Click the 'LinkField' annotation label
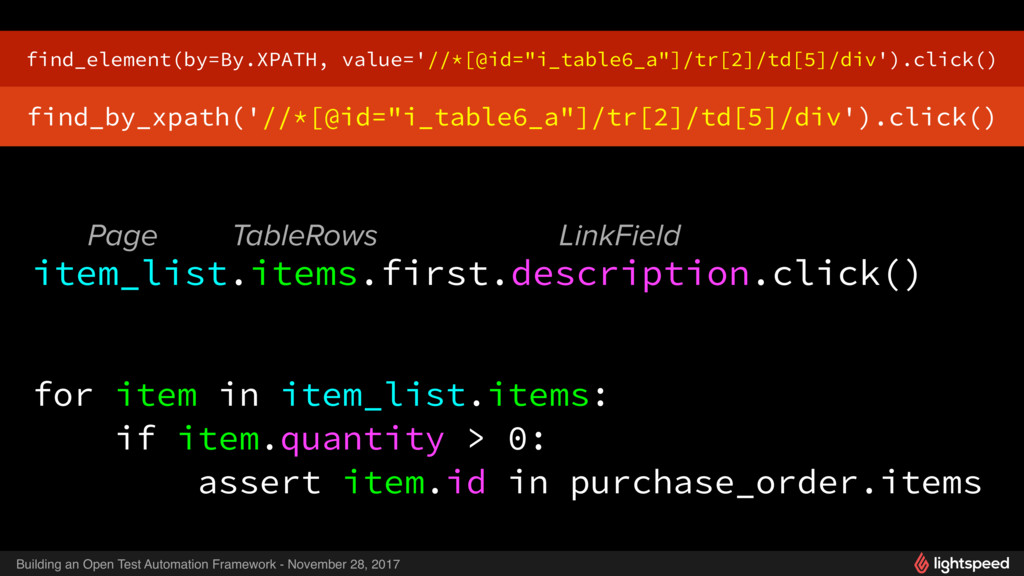 point(619,236)
